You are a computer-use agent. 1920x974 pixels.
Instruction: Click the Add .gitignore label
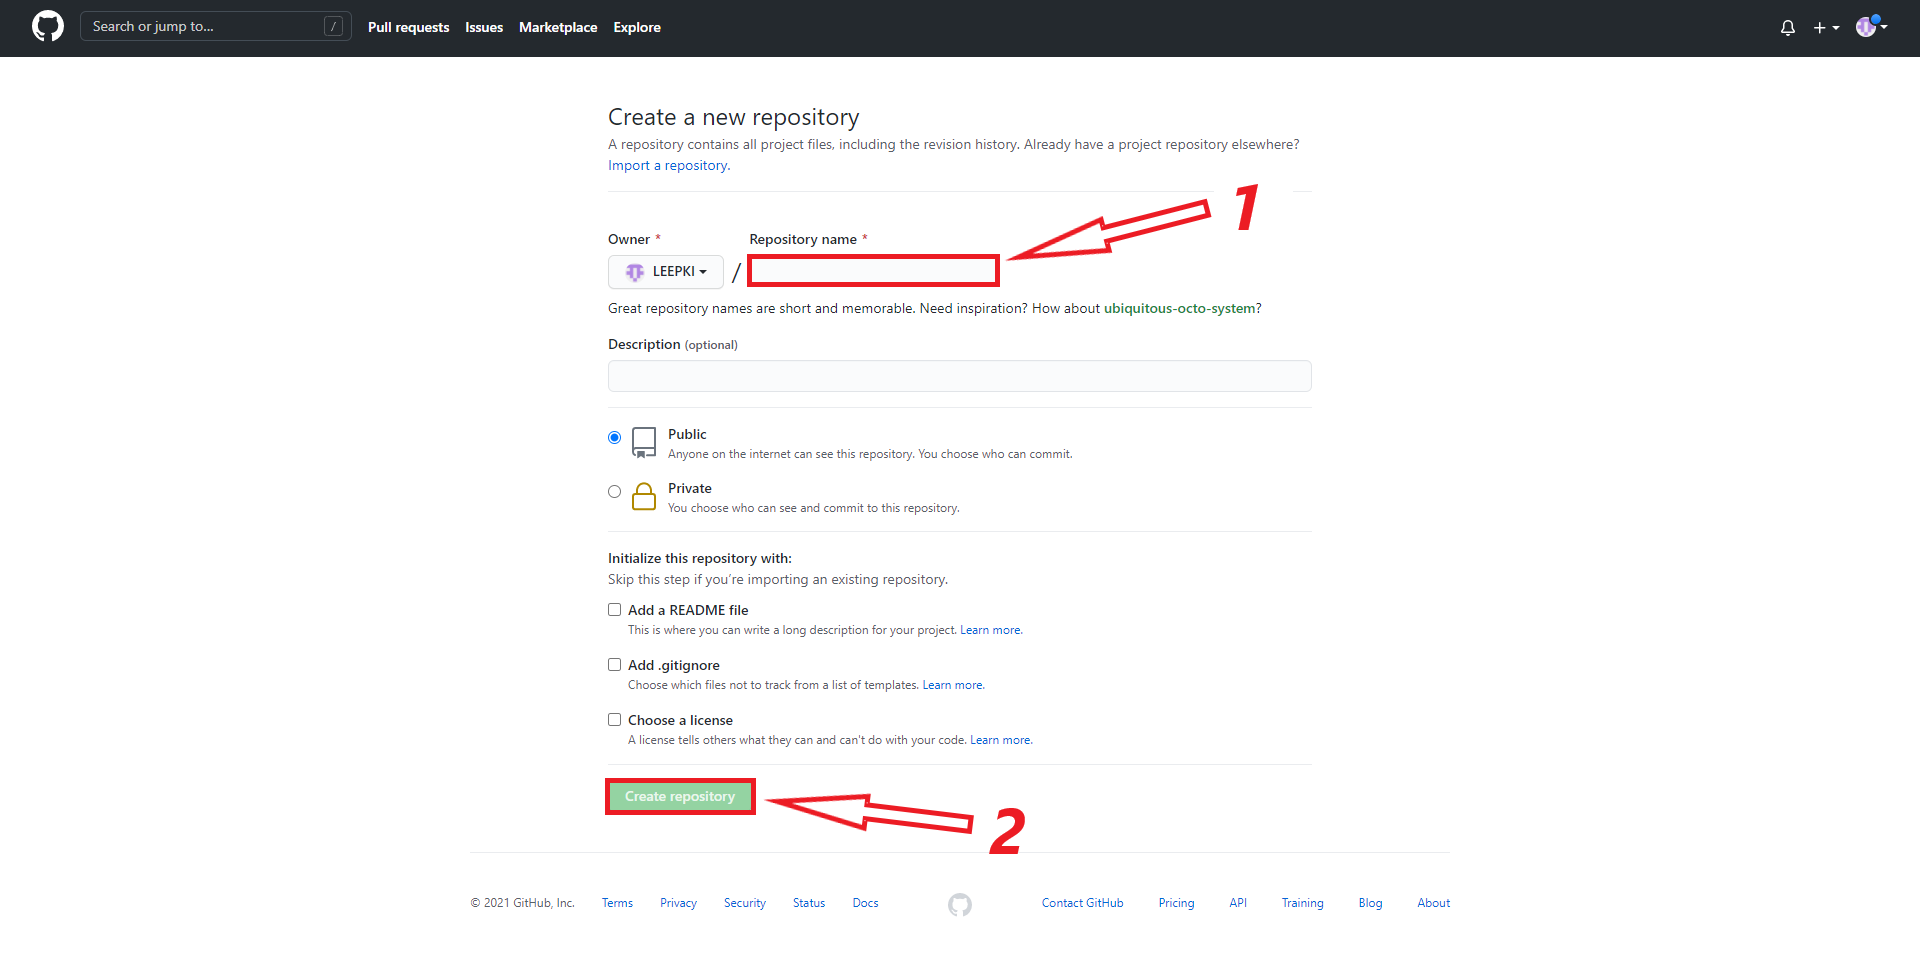point(674,666)
